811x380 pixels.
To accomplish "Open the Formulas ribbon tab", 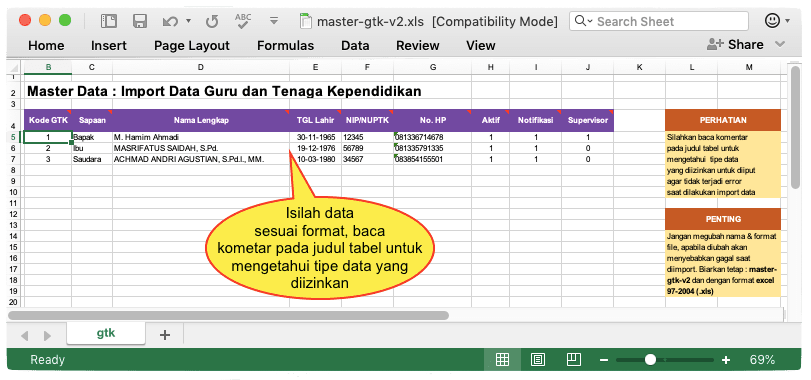I will [x=286, y=45].
